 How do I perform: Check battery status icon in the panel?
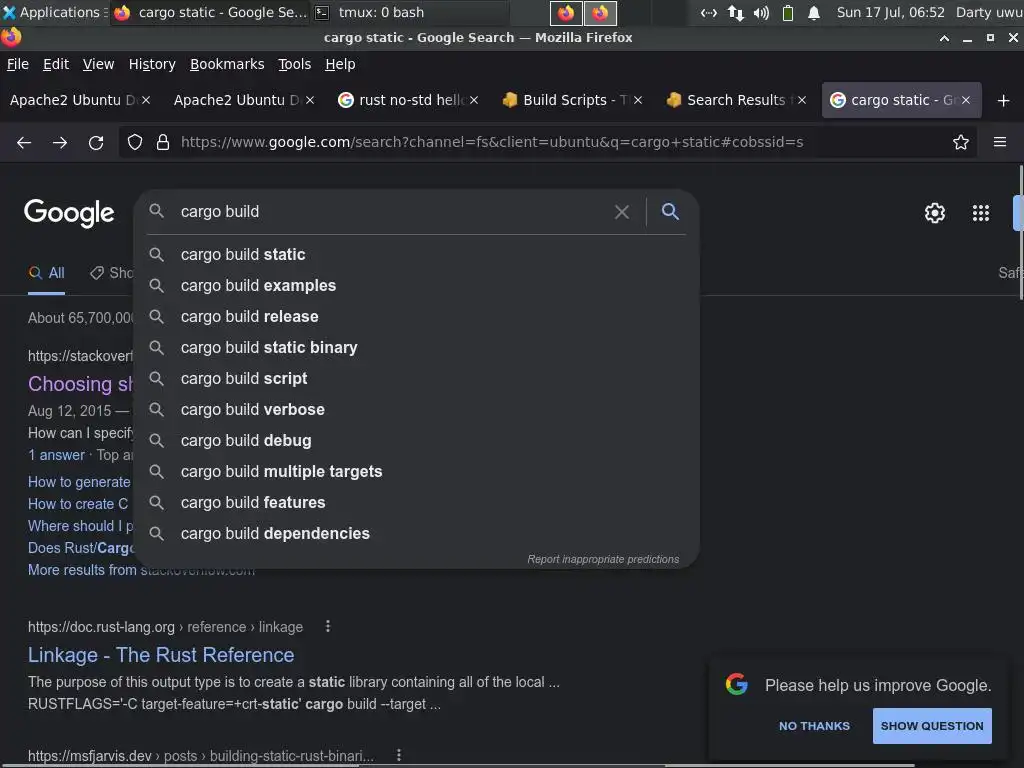788,13
